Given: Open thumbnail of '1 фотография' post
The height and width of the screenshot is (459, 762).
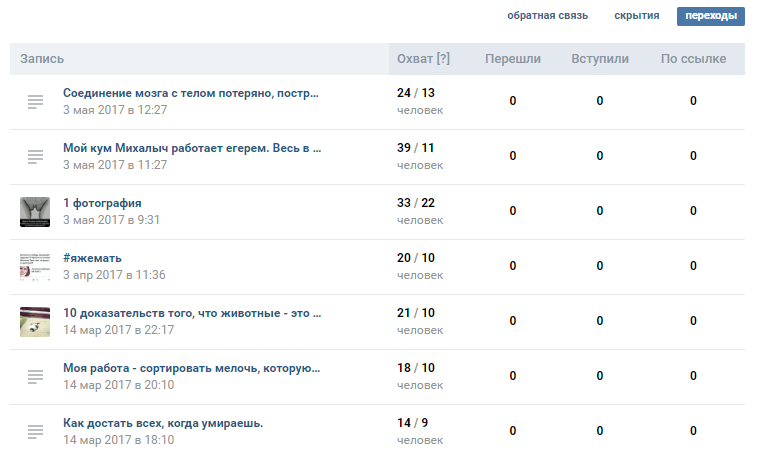Looking at the screenshot, I should point(35,211).
